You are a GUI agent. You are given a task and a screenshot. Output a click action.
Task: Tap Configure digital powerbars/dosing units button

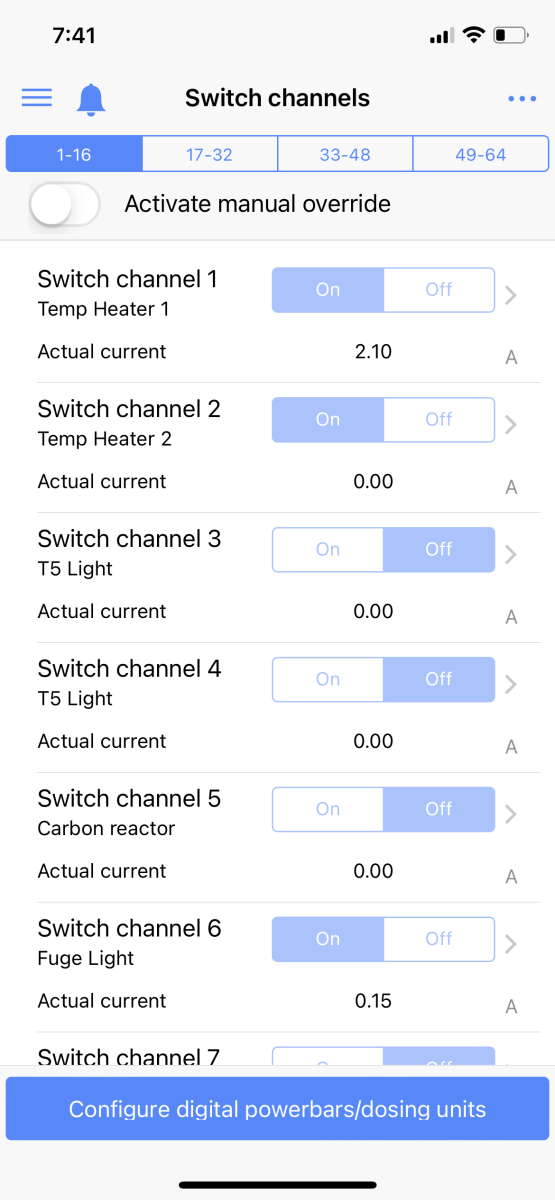coord(277,1109)
